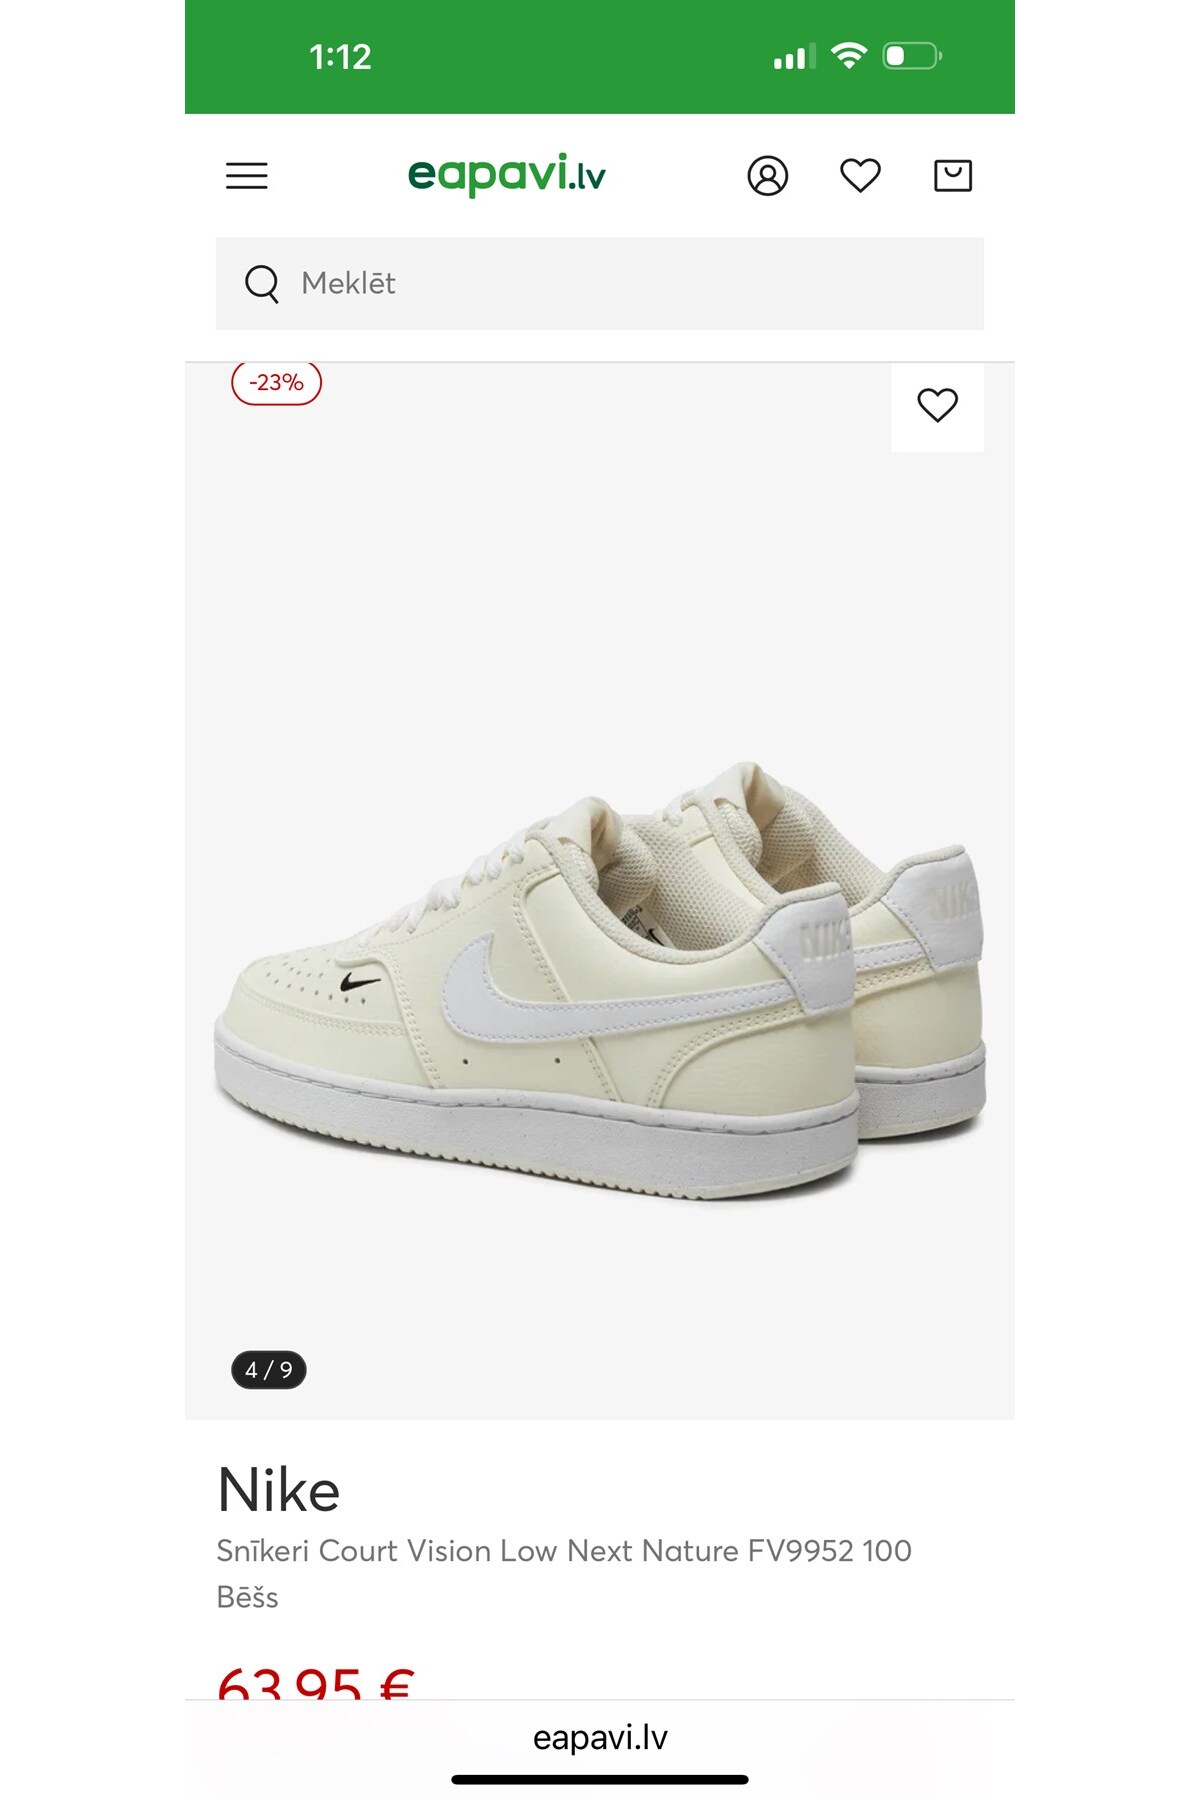Image resolution: width=1200 pixels, height=1800 pixels.
Task: Open the hamburger navigation menu
Action: (x=246, y=176)
